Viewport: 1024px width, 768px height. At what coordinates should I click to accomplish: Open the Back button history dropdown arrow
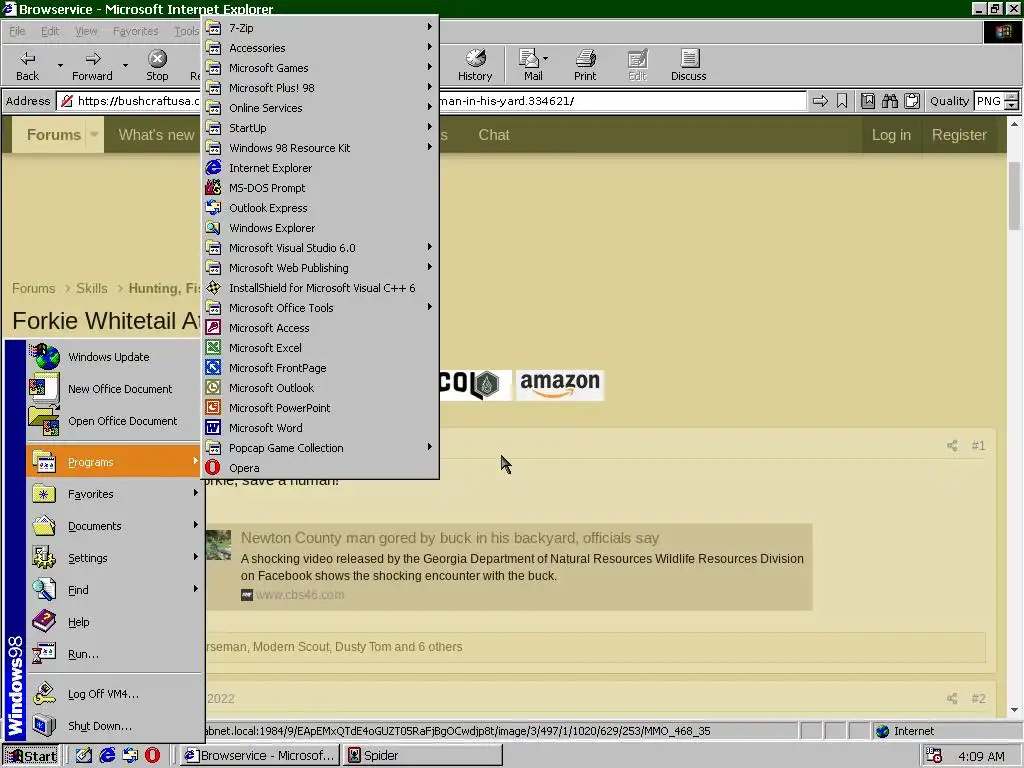(x=60, y=65)
